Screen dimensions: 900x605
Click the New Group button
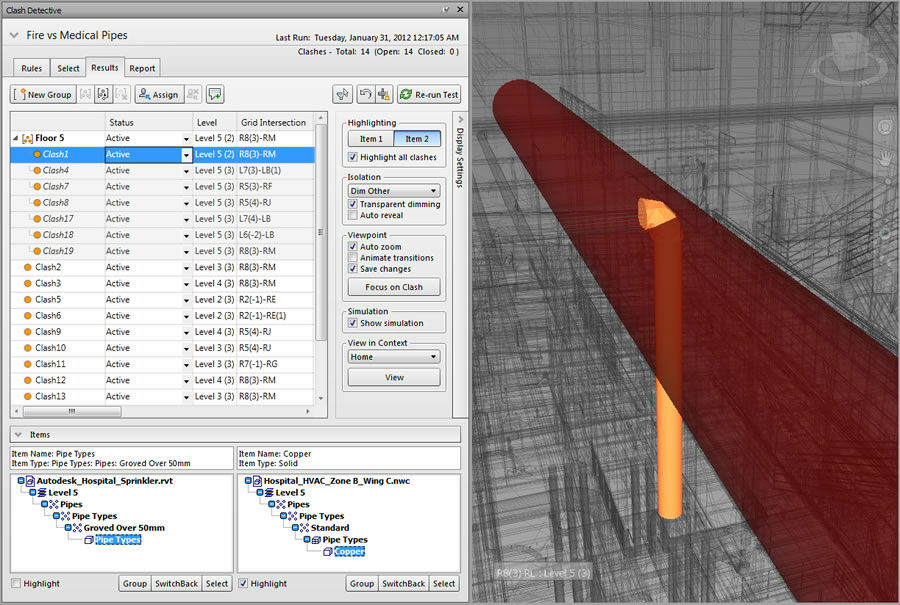click(44, 95)
